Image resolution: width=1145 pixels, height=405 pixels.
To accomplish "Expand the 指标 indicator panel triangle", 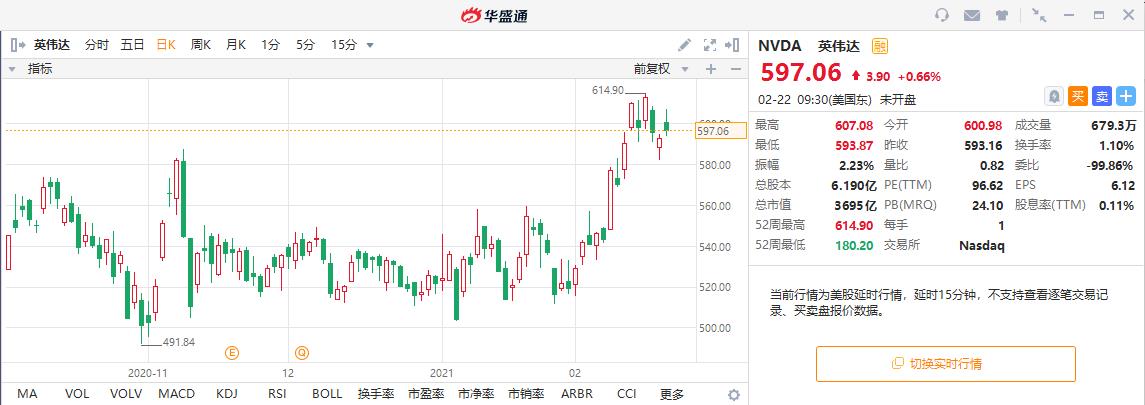I will pyautogui.click(x=13, y=69).
